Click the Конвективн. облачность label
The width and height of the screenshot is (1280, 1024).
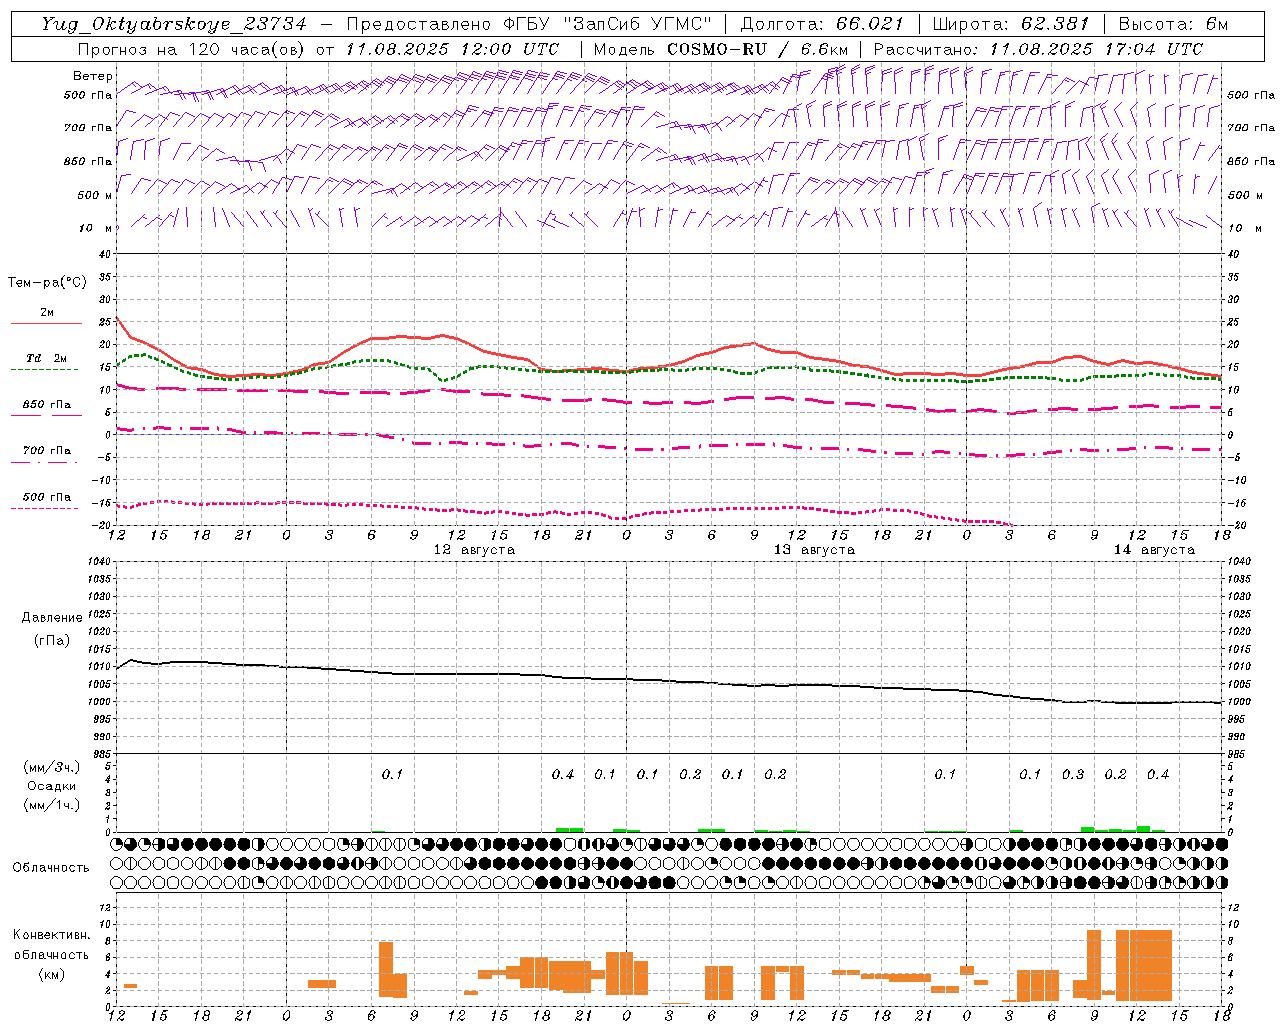click(51, 945)
